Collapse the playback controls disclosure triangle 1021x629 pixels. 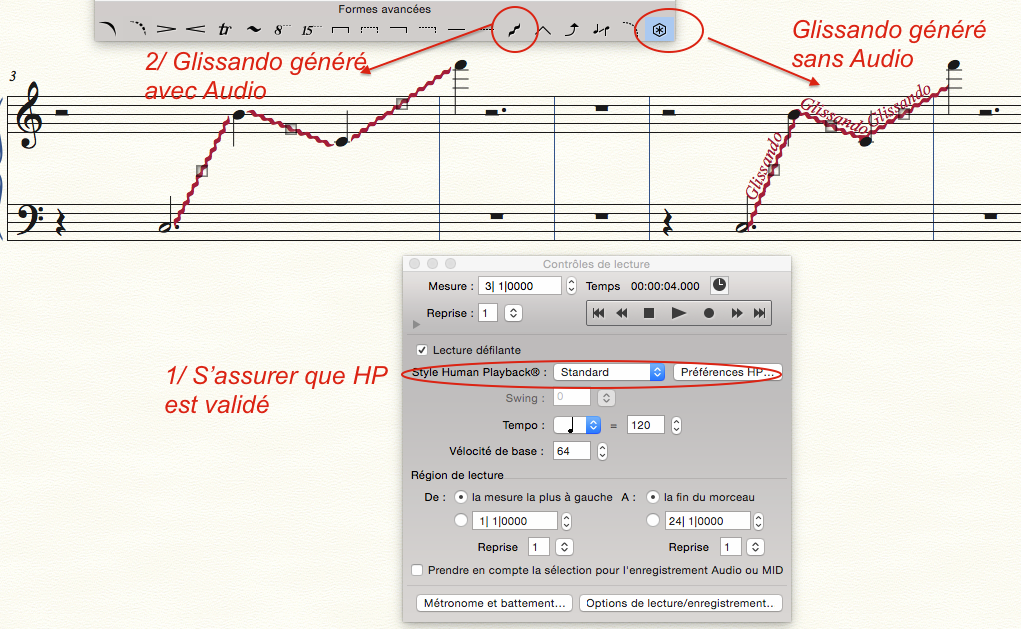(x=417, y=325)
